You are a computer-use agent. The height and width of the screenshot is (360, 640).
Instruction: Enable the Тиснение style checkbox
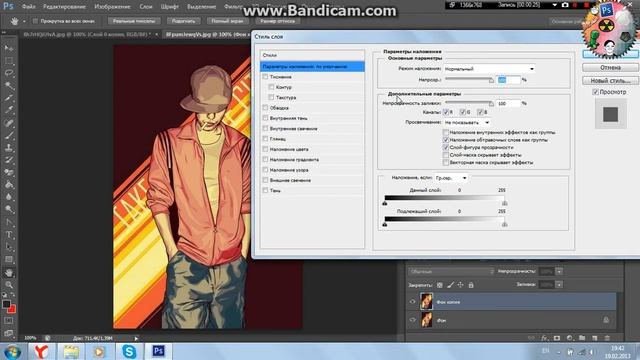[266, 77]
